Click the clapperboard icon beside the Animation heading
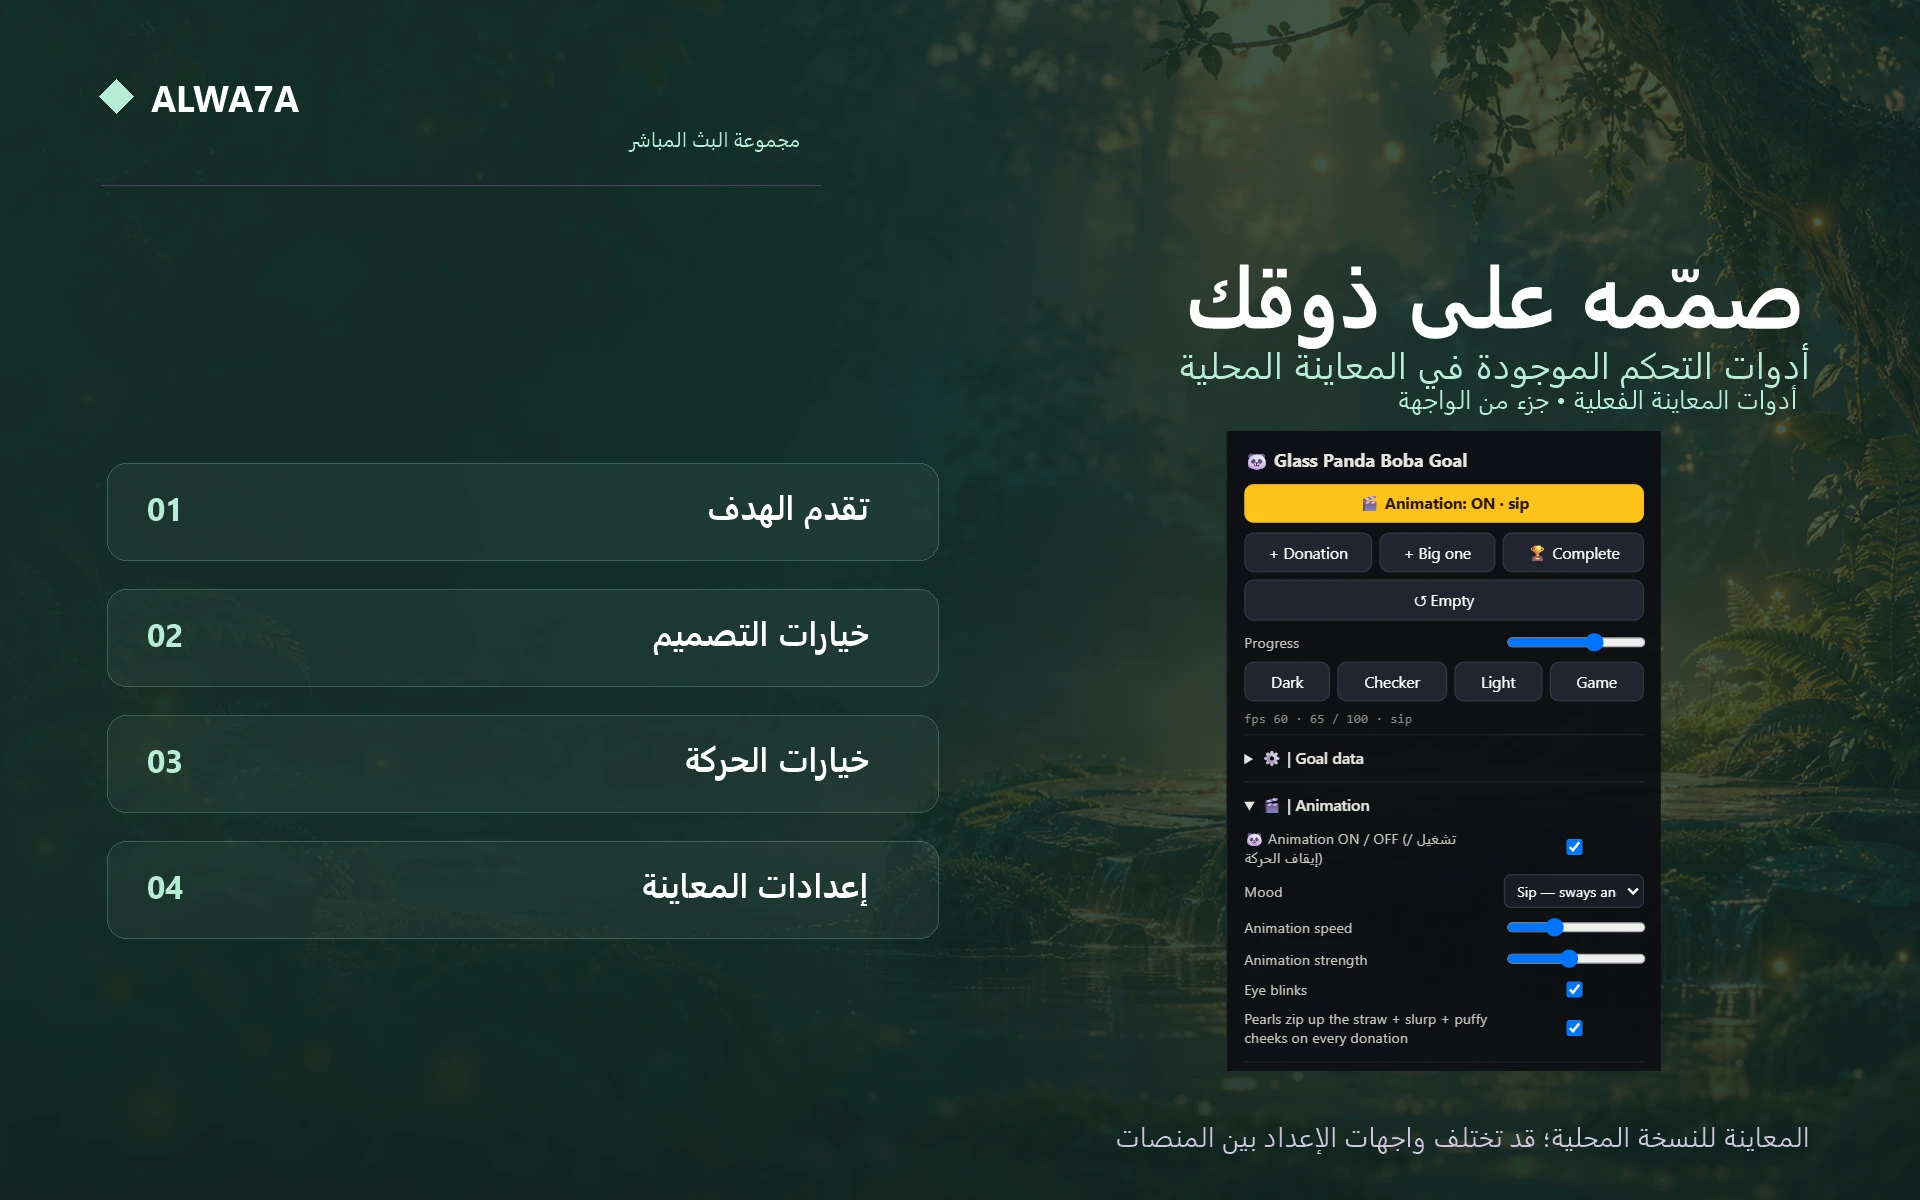The width and height of the screenshot is (1920, 1200). [1271, 806]
